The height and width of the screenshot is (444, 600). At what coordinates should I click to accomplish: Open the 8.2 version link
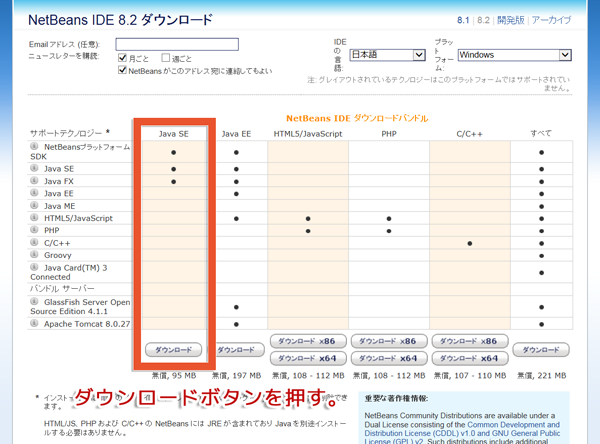[x=483, y=20]
